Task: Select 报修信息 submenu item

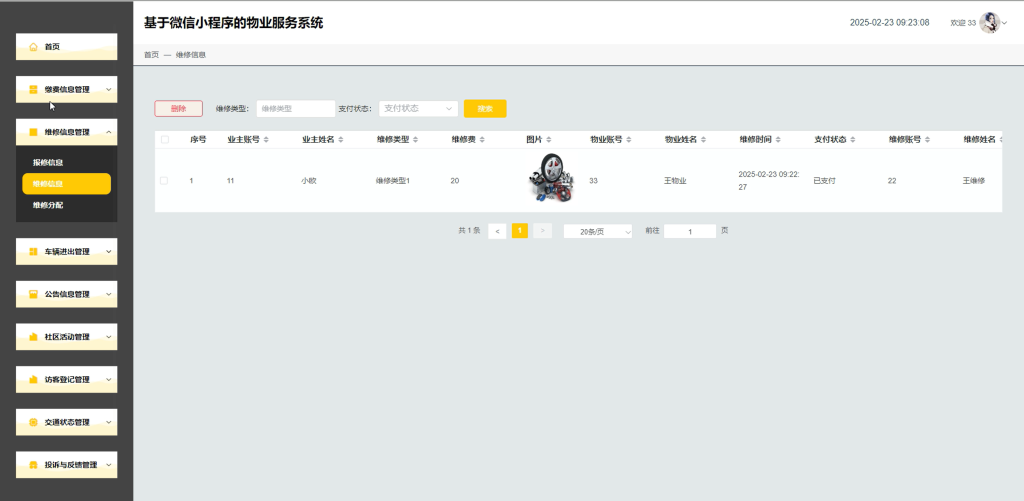Action: click(67, 162)
